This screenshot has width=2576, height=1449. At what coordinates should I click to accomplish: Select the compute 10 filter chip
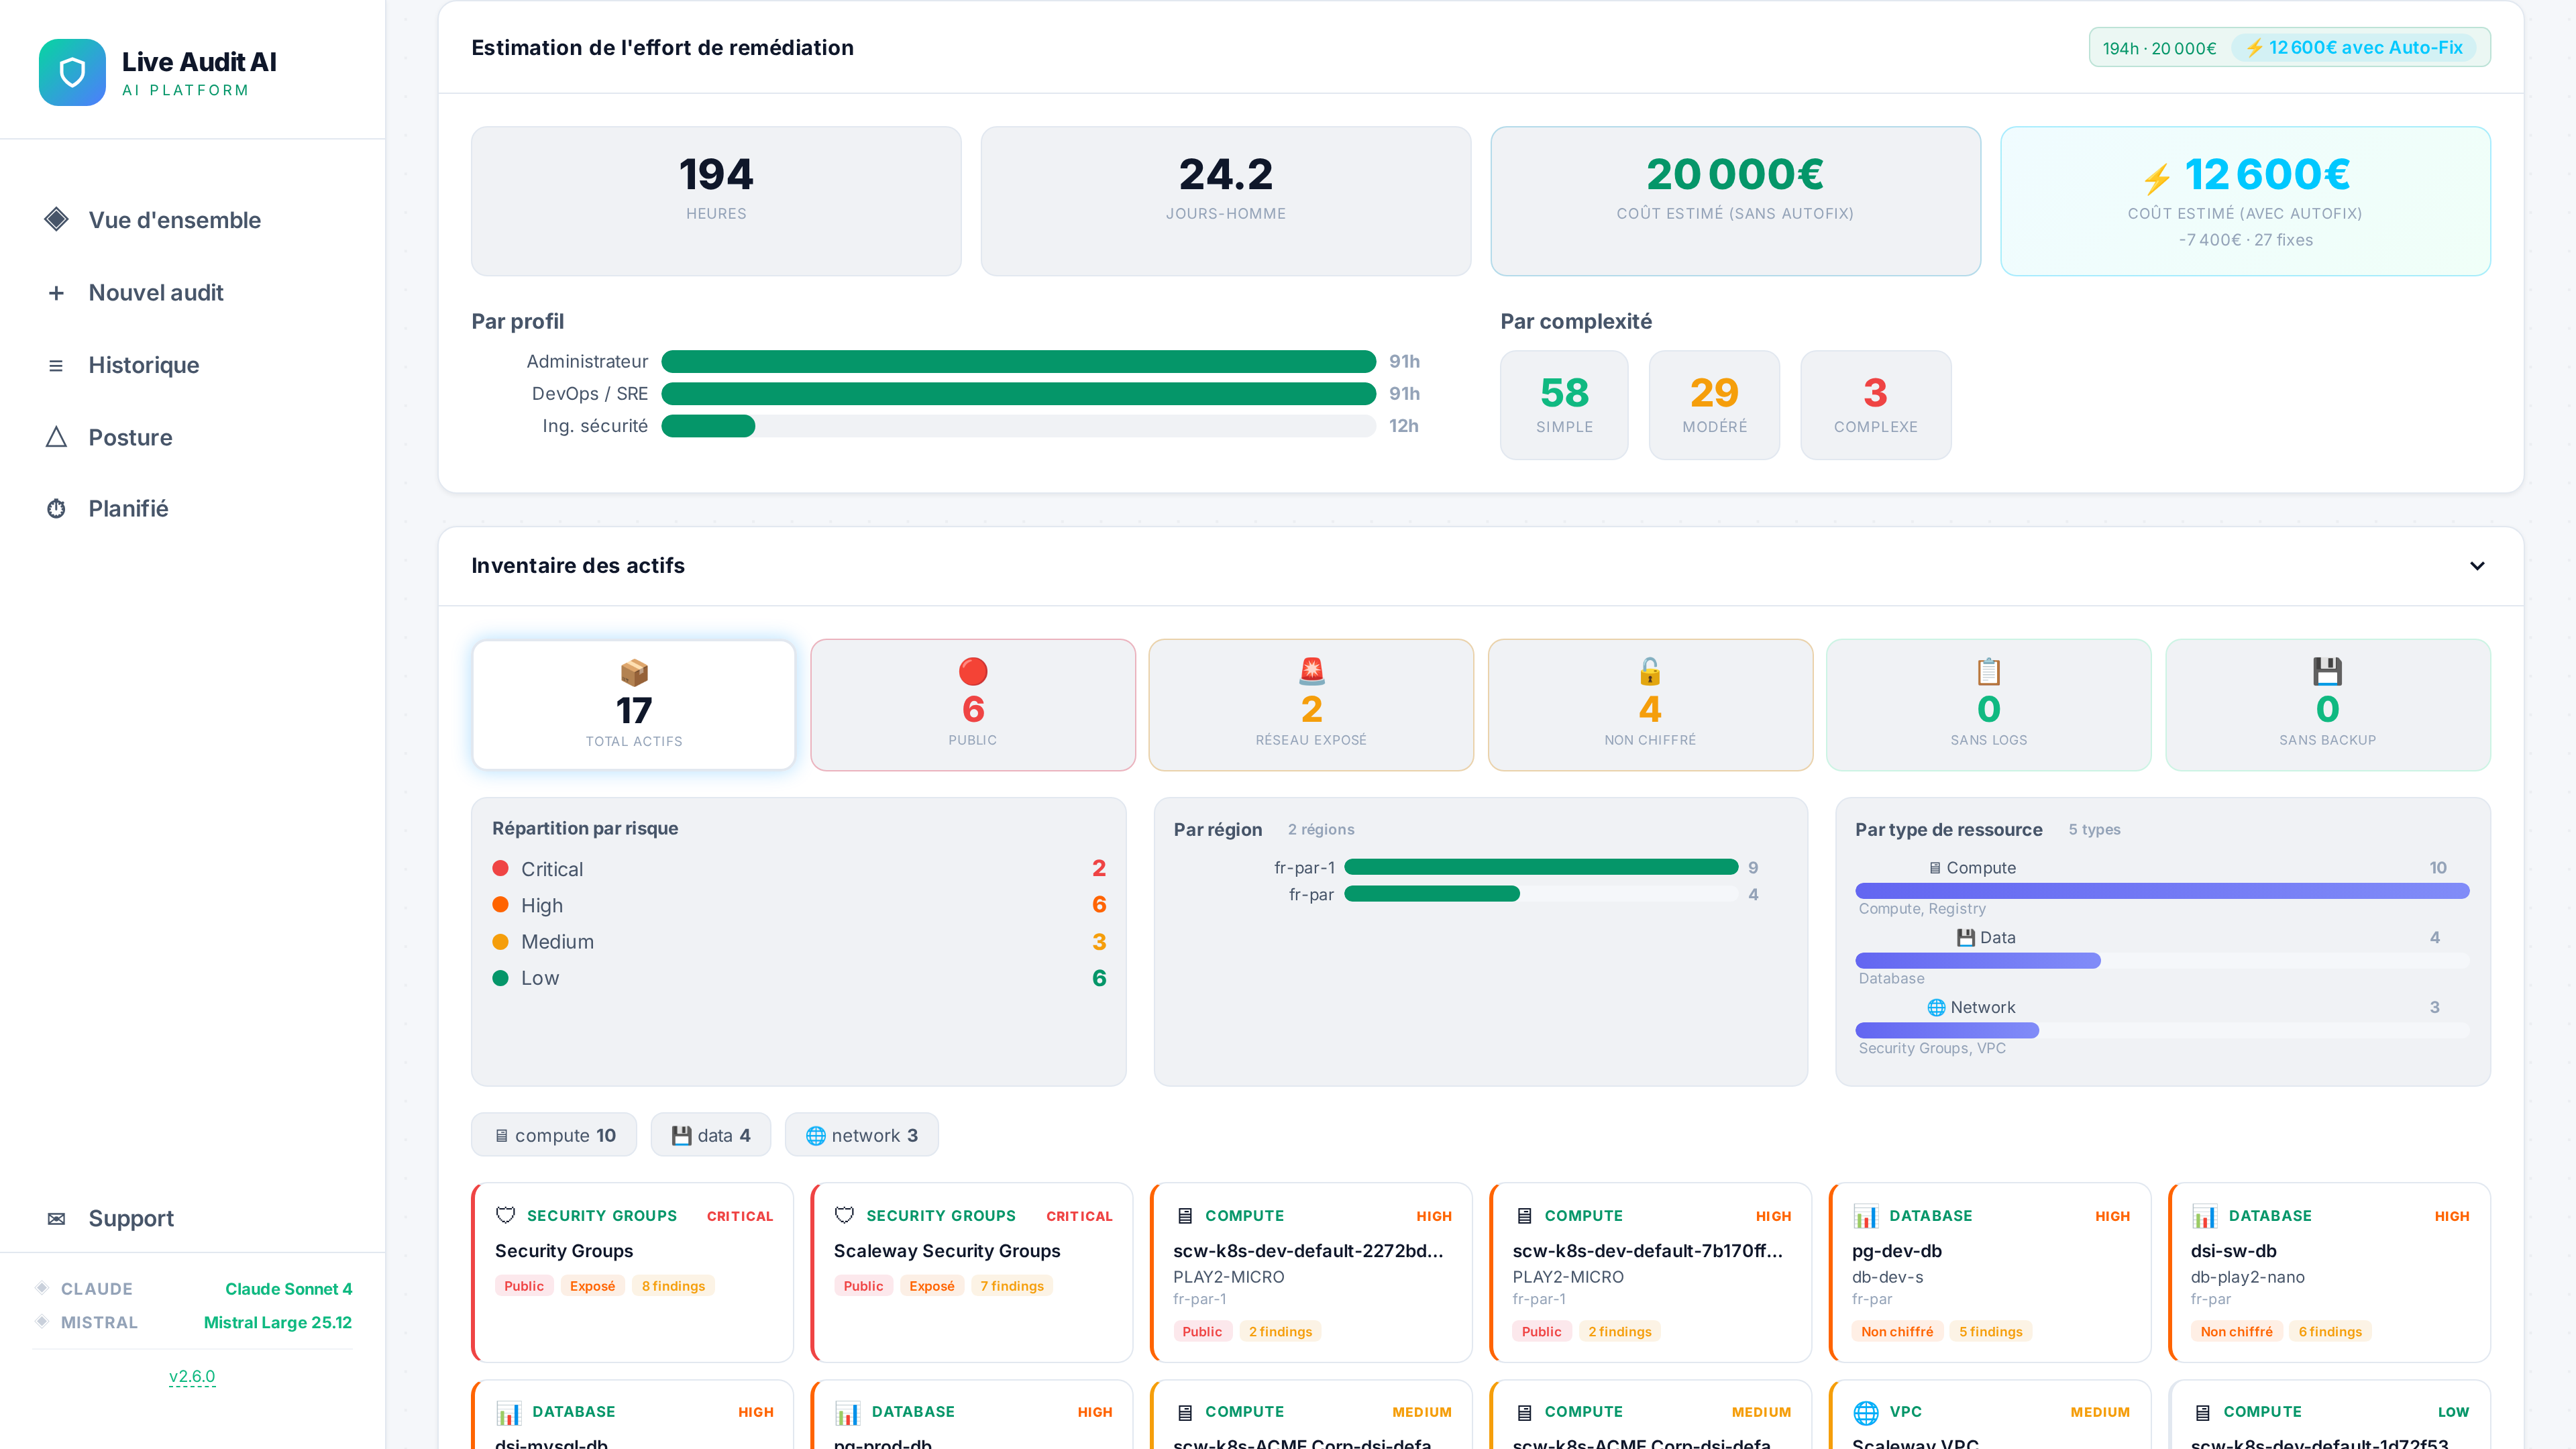click(554, 1135)
